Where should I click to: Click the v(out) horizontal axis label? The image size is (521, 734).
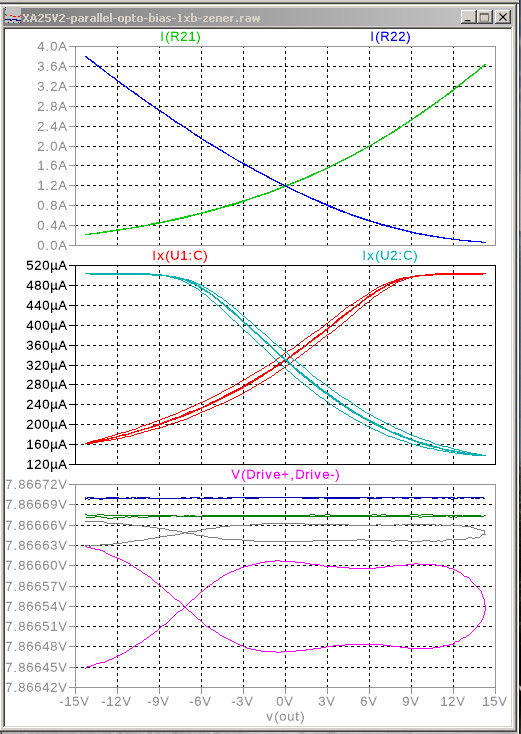tap(285, 716)
